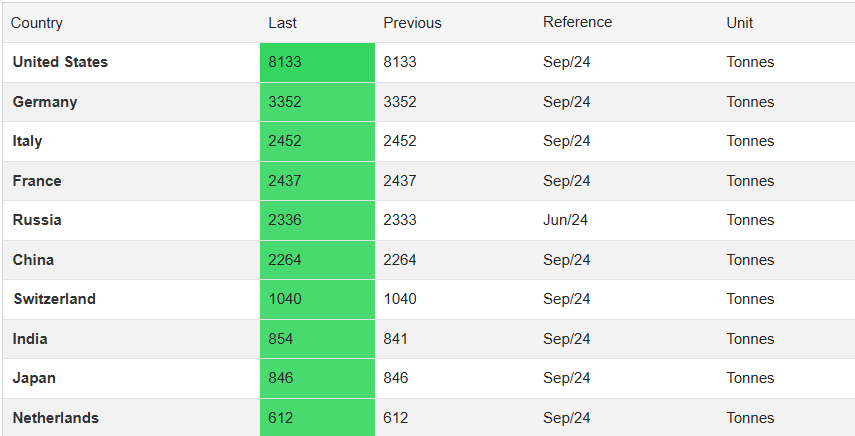Screen dimensions: 855x436
Task: Click the Italy country link
Action: (x=28, y=141)
